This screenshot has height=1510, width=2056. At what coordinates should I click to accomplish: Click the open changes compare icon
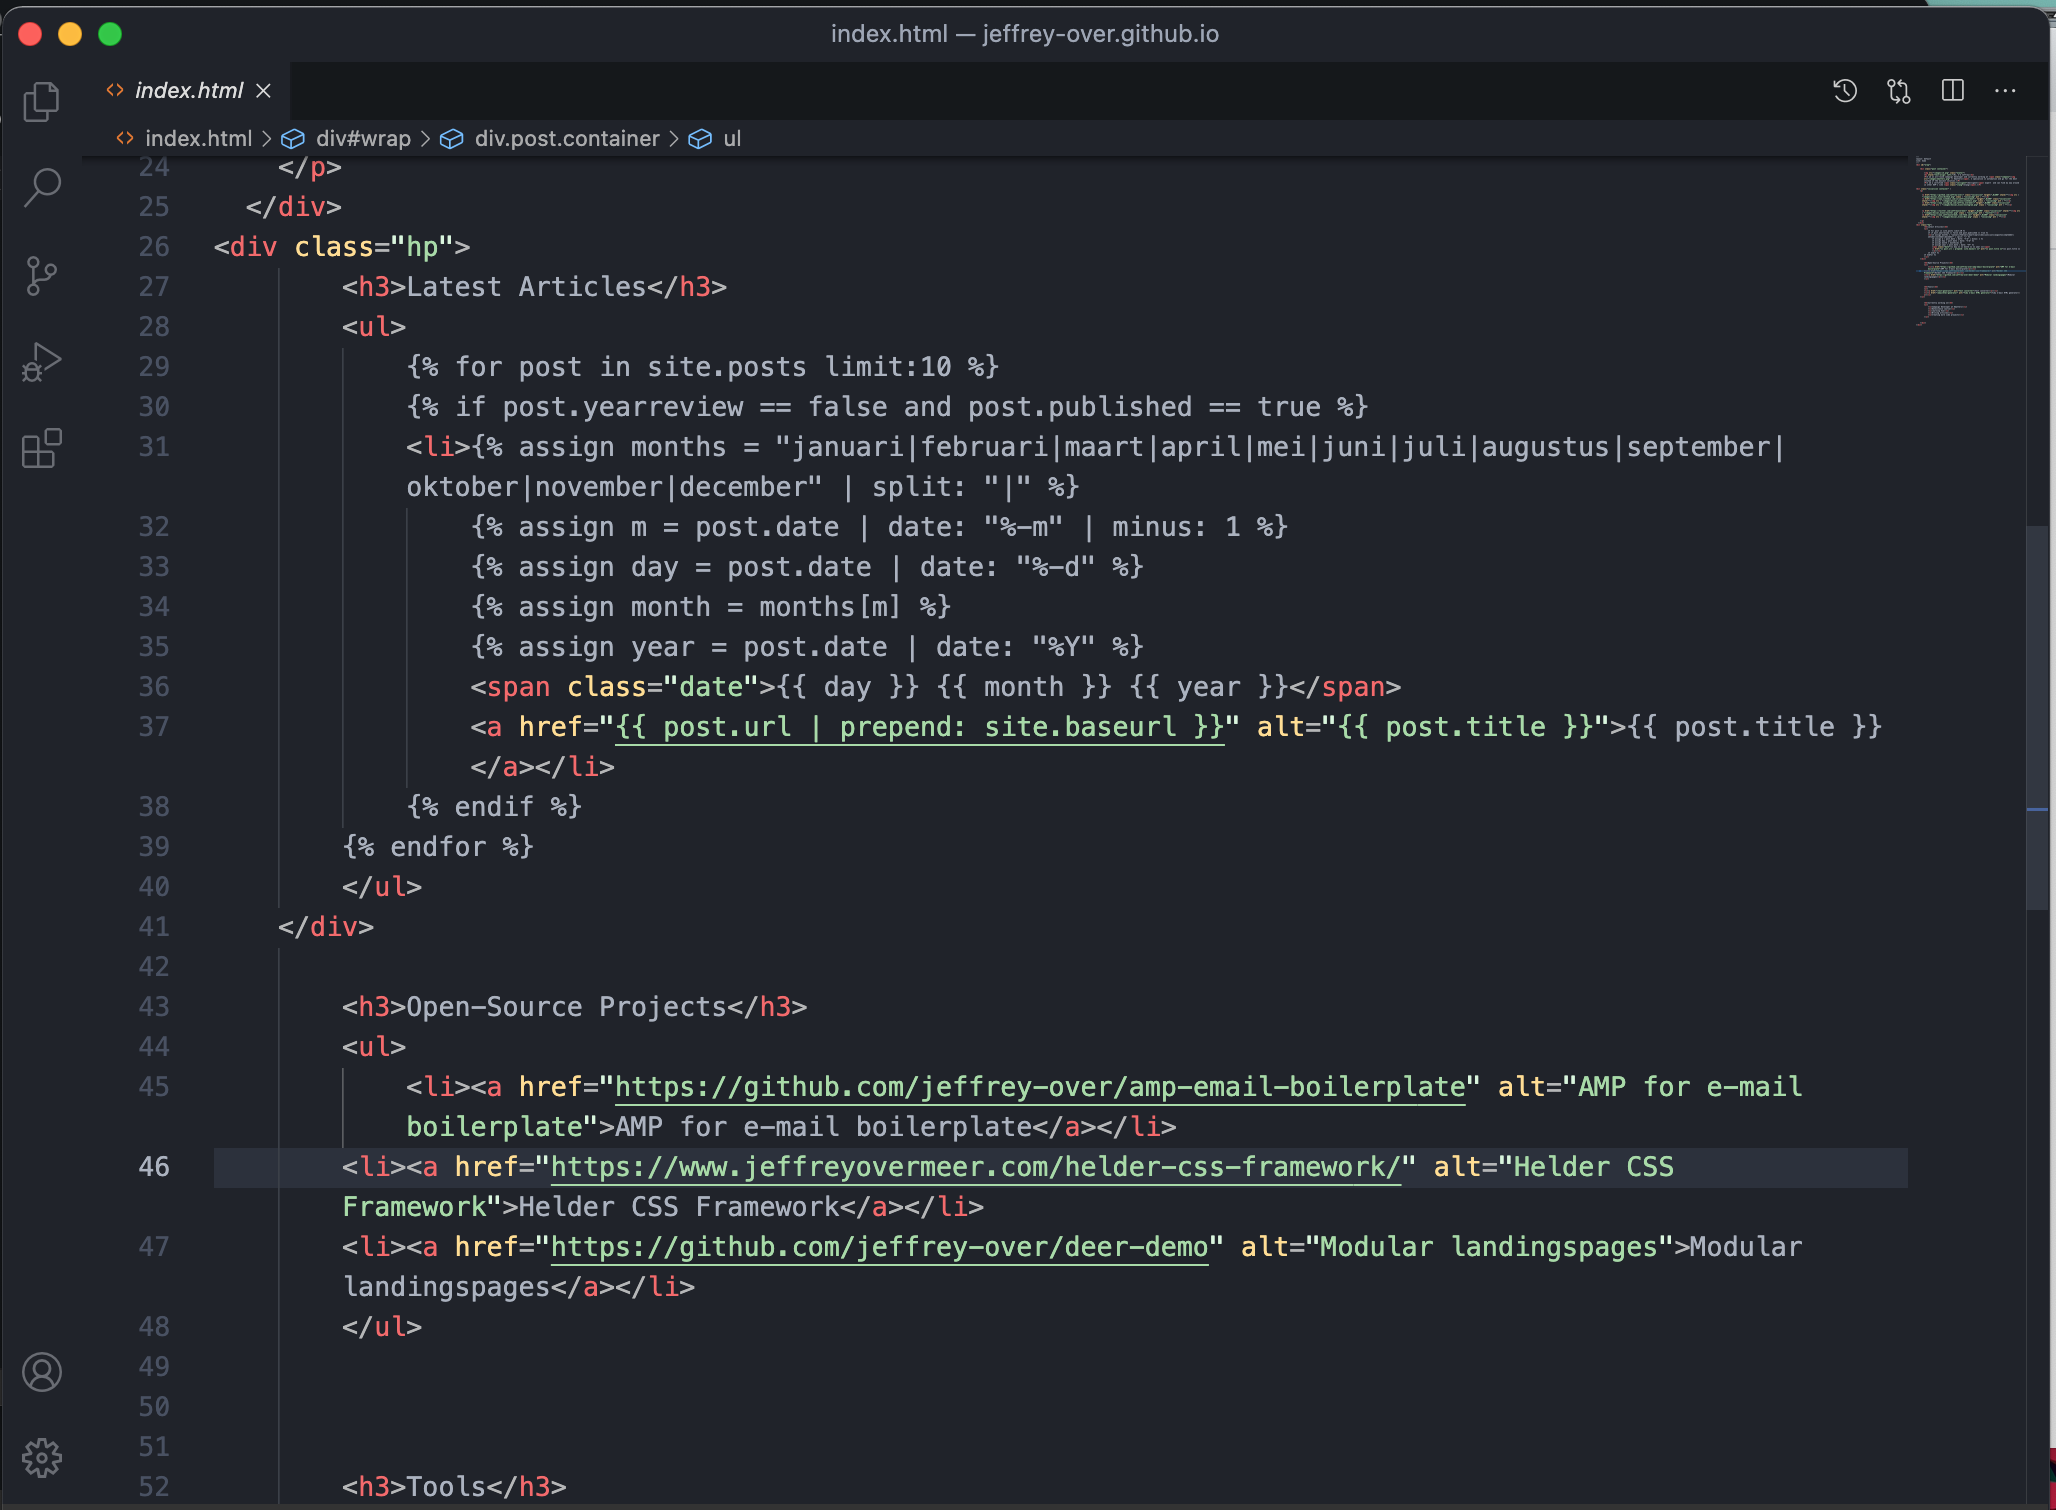pyautogui.click(x=1898, y=91)
